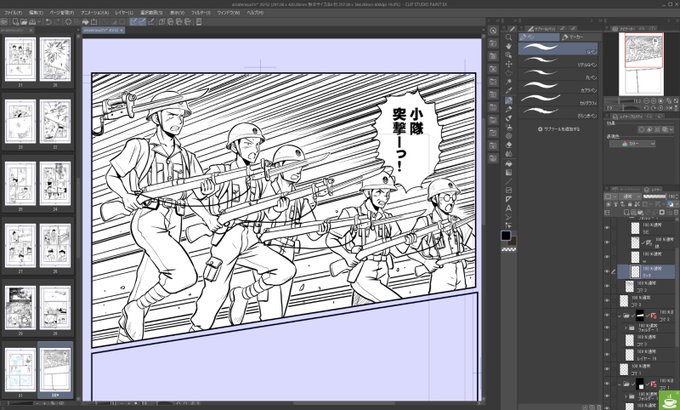This screenshot has height=410, width=680.
Task: Open the 表現色 color mode dropdown
Action: [x=632, y=144]
